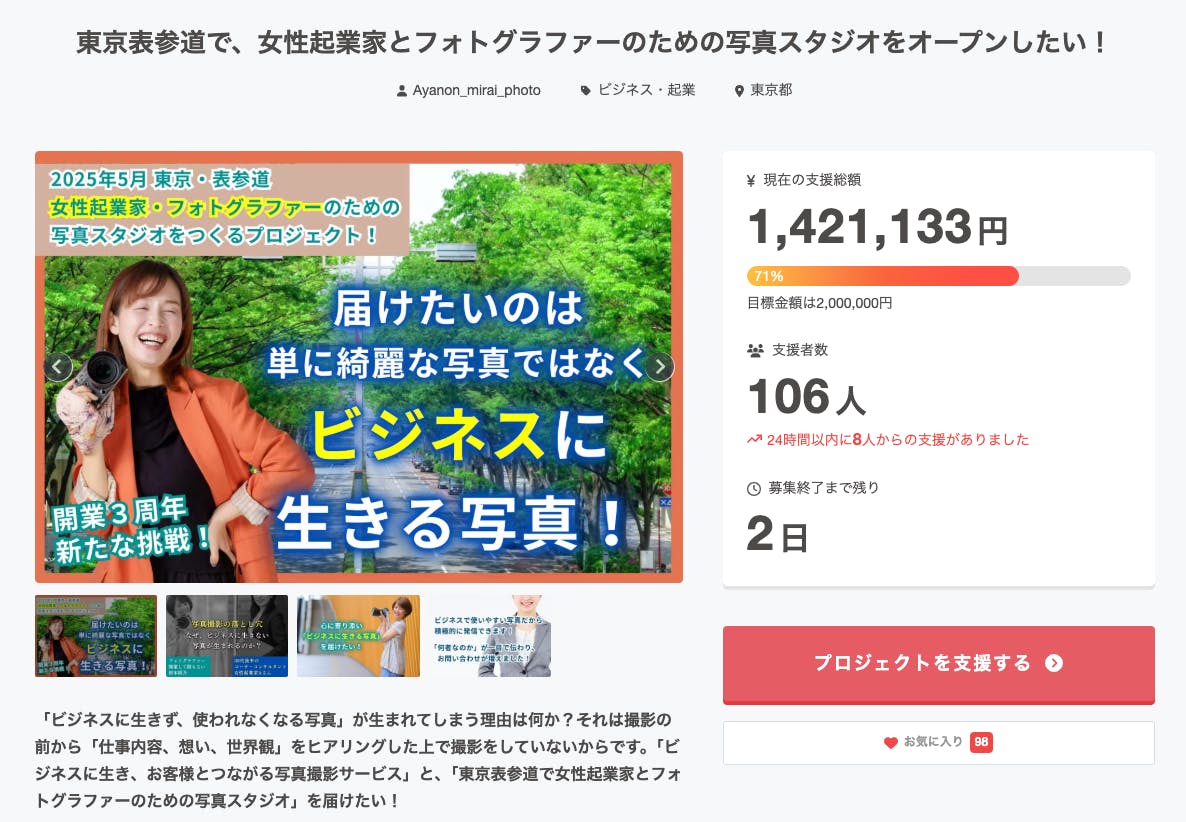1186x822 pixels.
Task: Click the heart icon in お気に入り button
Action: click(x=890, y=743)
